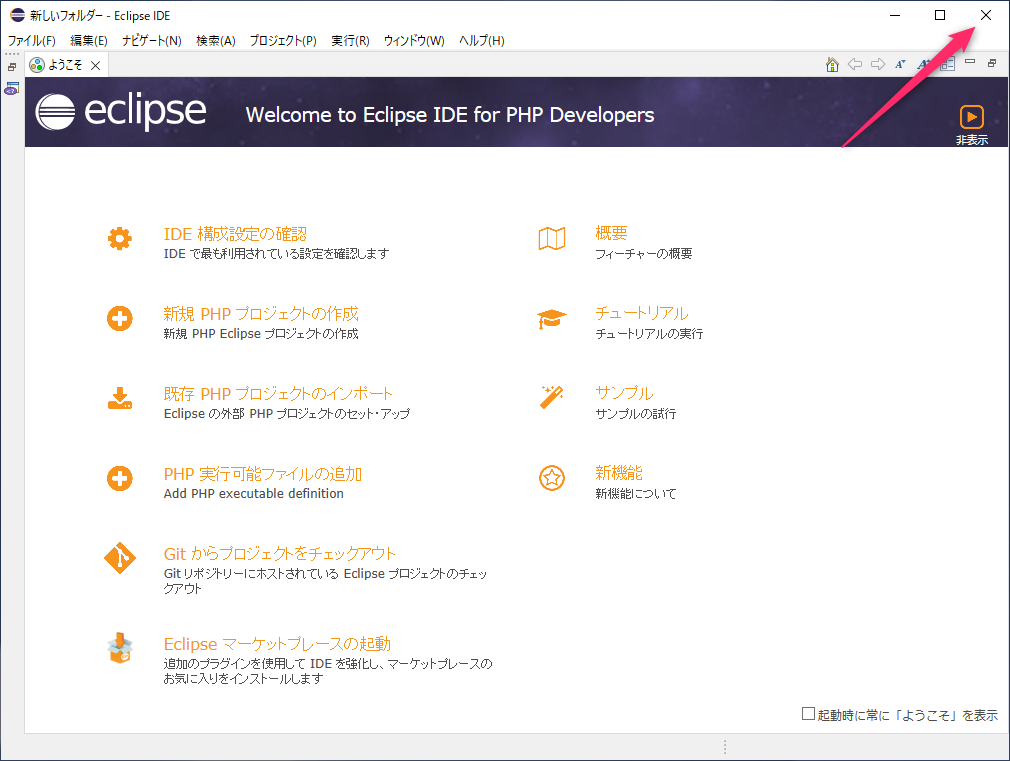Open the 概要 link
Viewport: 1010px width, 761px height.
tap(611, 233)
